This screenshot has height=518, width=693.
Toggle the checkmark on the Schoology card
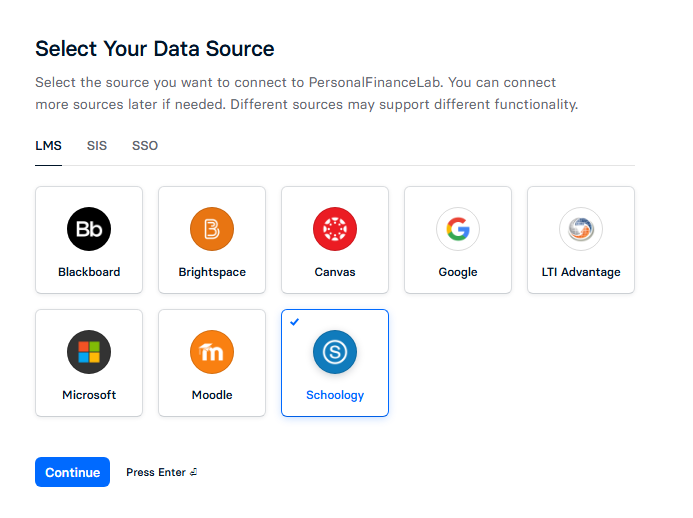pyautogui.click(x=294, y=322)
